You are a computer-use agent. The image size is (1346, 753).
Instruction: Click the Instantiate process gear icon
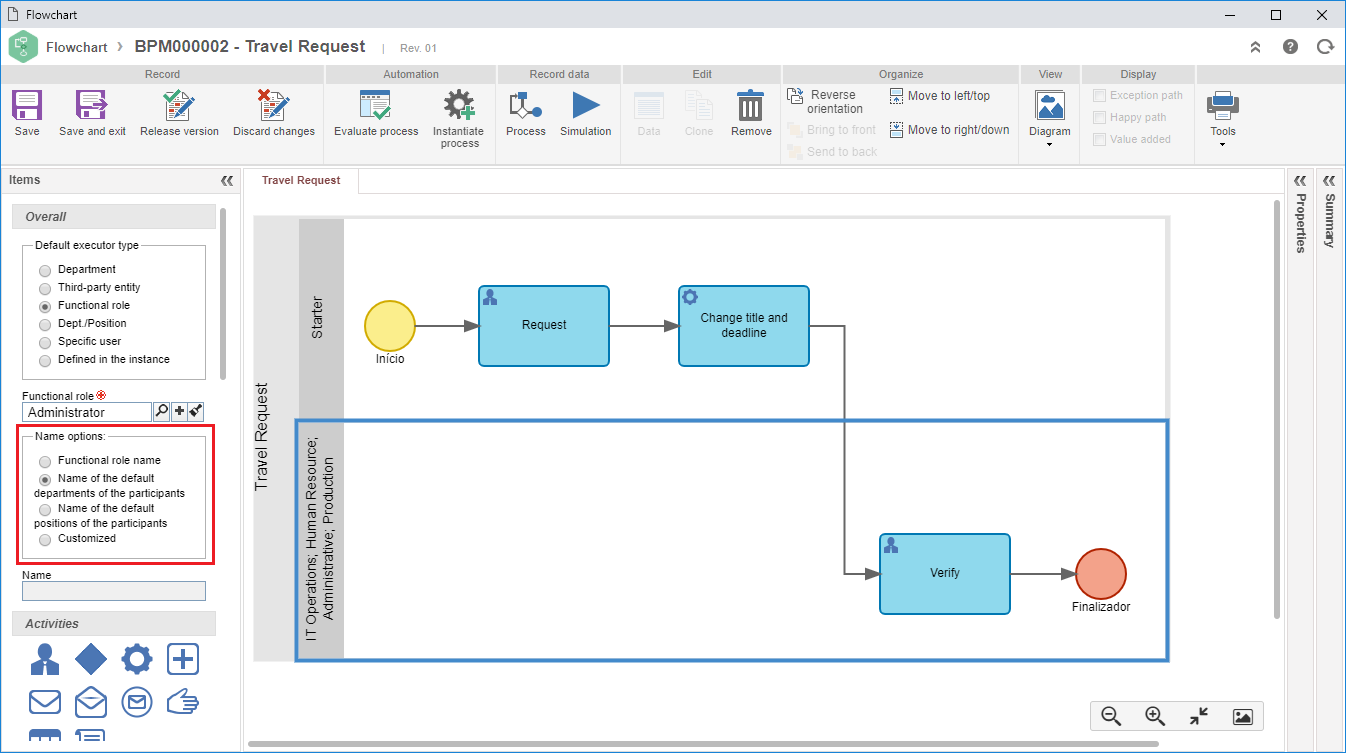(458, 106)
